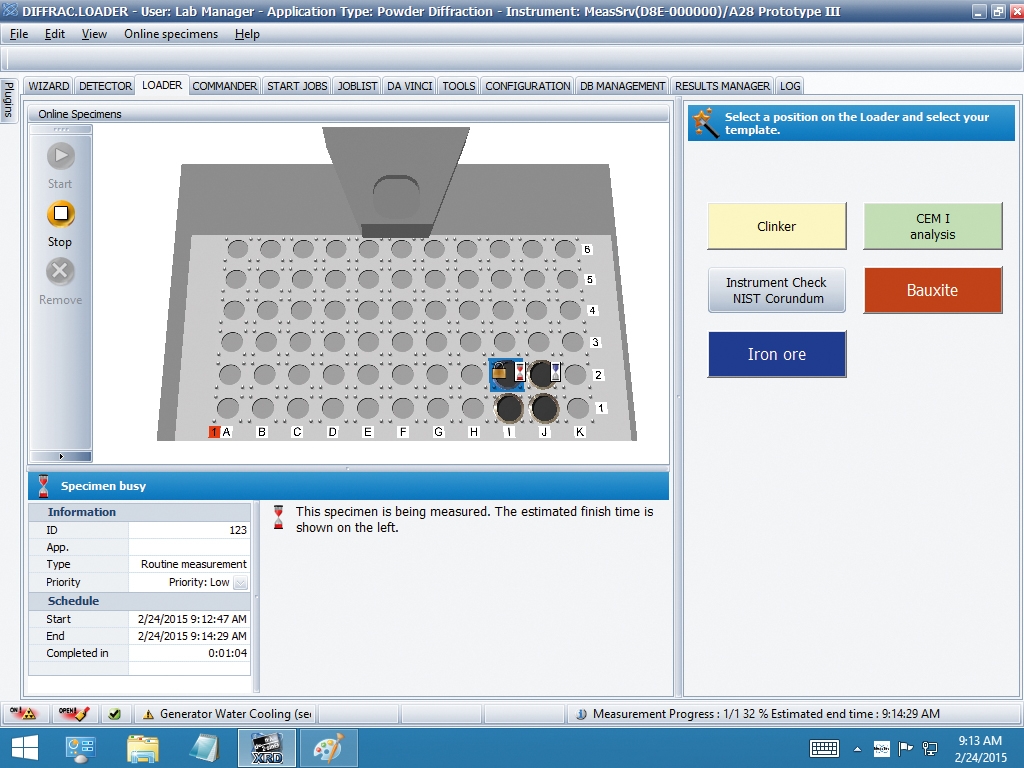This screenshot has height=768, width=1024.
Task: Select the green checkmark status icon
Action: coord(115,713)
